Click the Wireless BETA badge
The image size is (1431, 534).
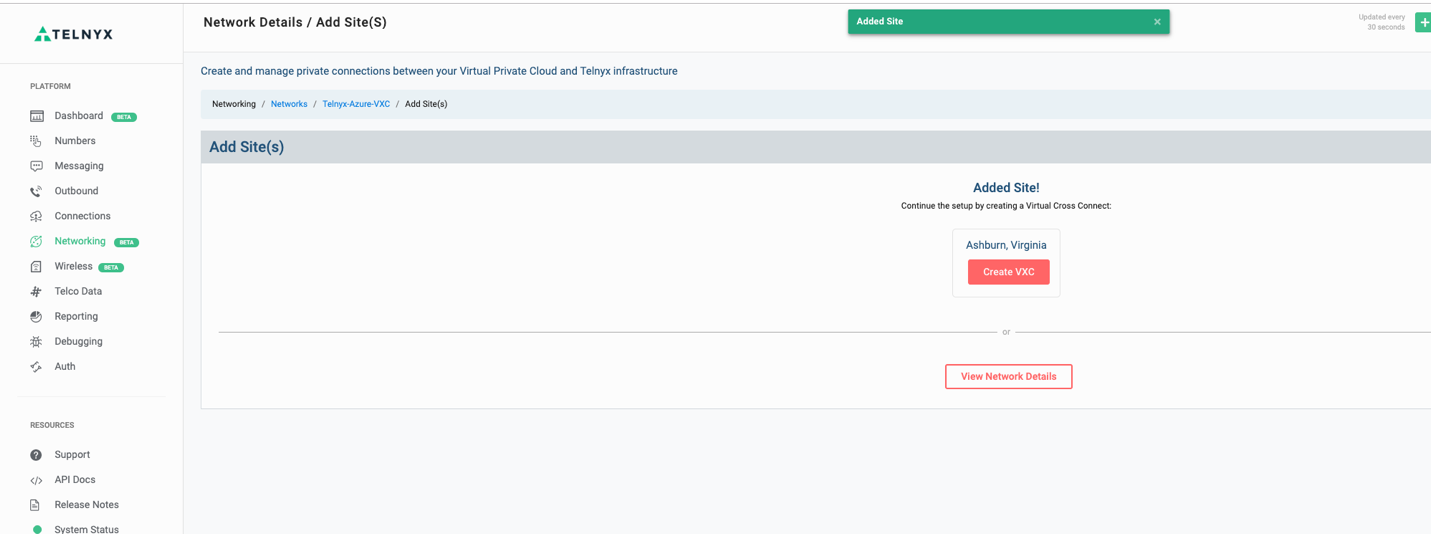111,267
